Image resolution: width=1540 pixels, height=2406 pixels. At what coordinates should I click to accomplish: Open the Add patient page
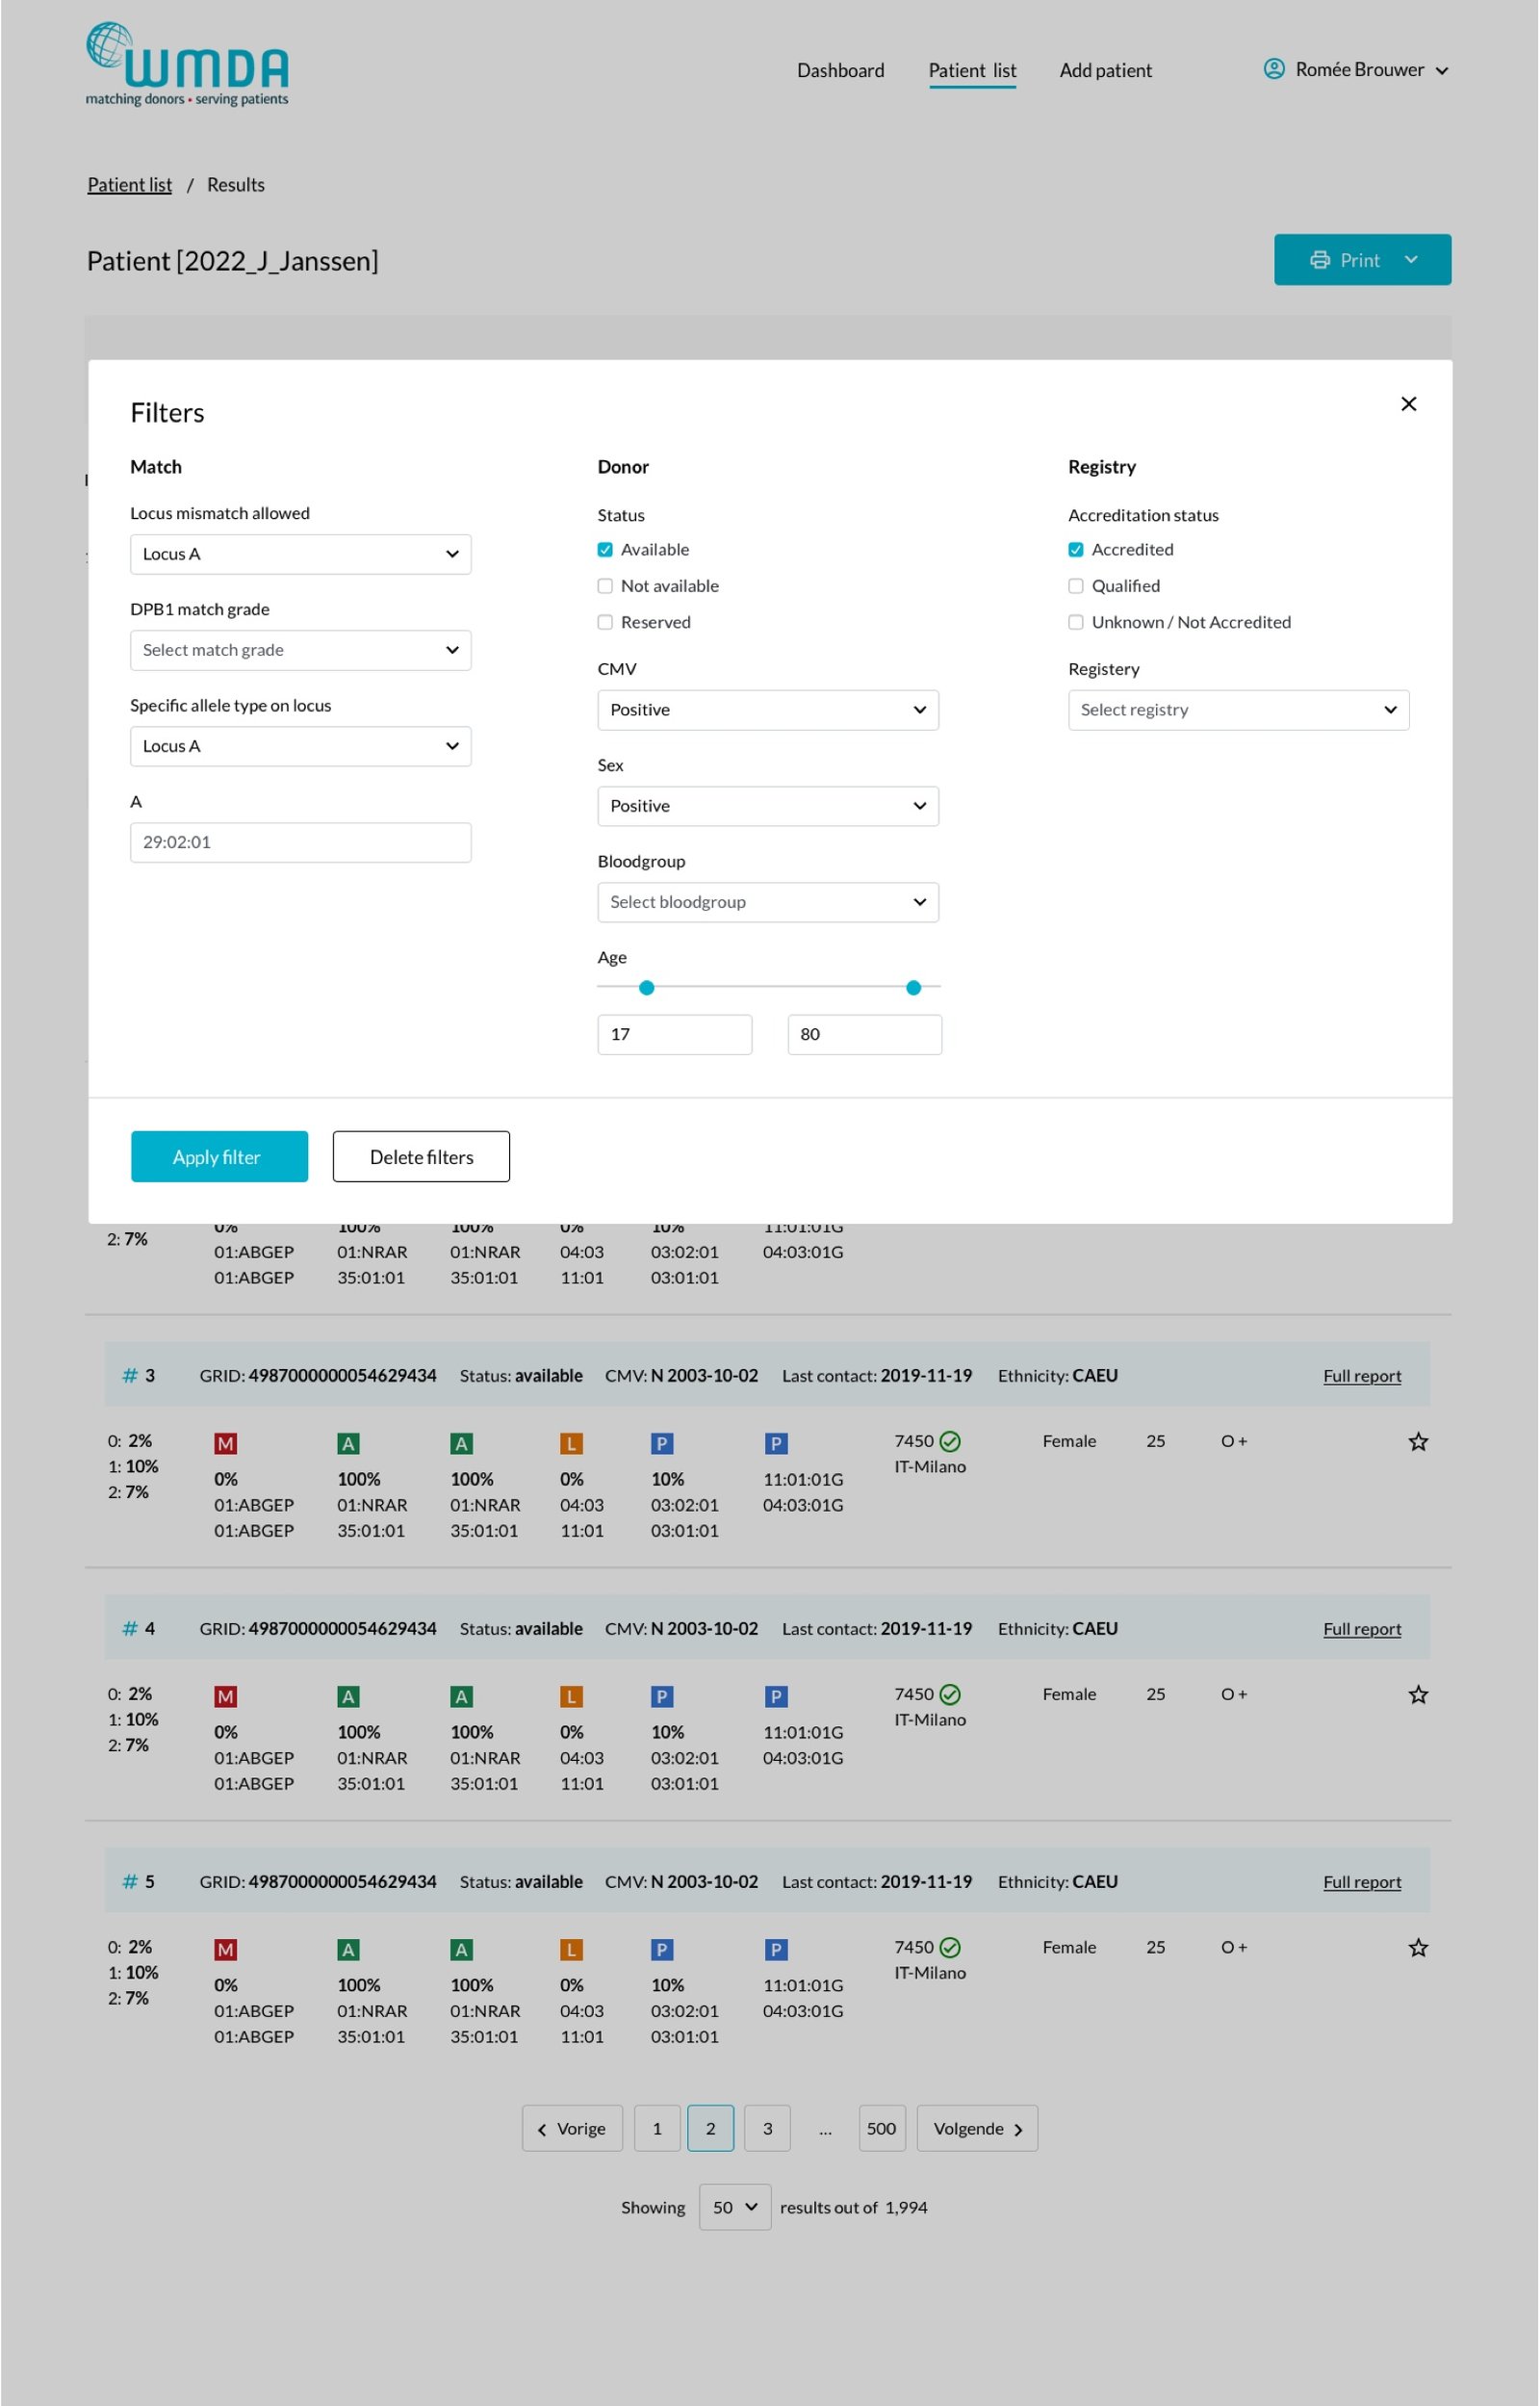click(x=1105, y=70)
